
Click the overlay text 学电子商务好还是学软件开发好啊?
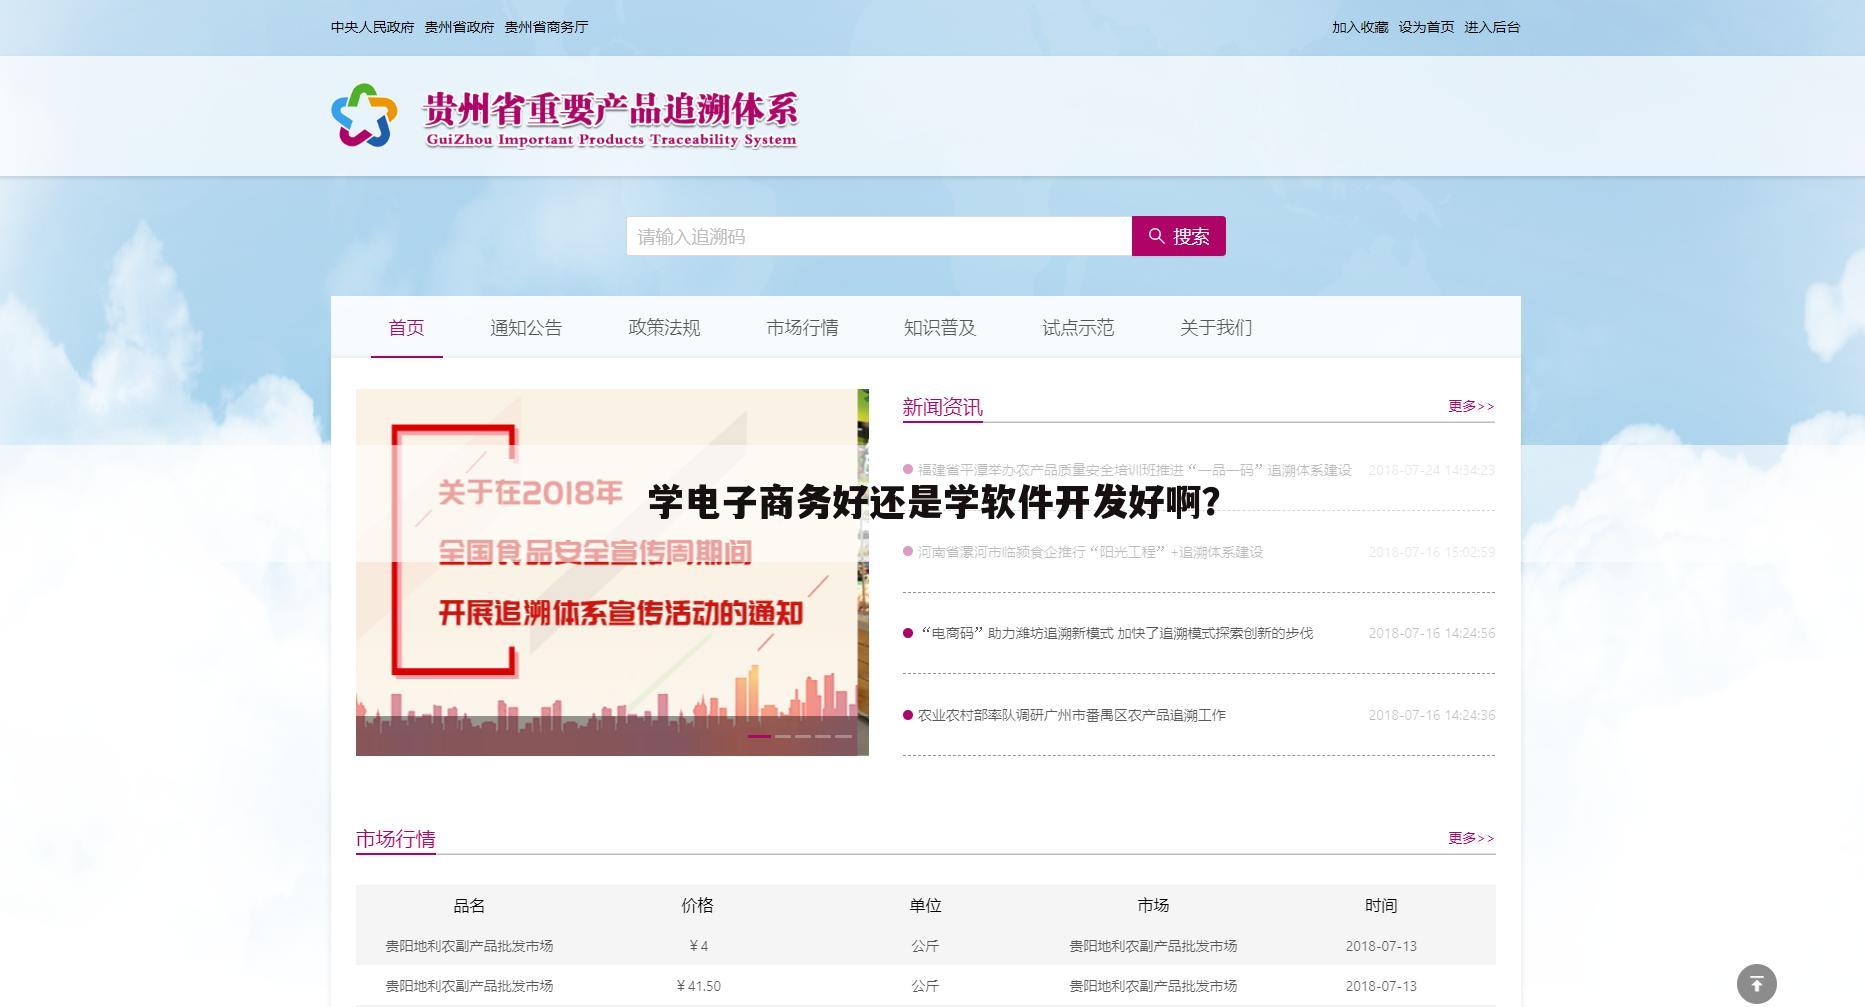coord(934,502)
